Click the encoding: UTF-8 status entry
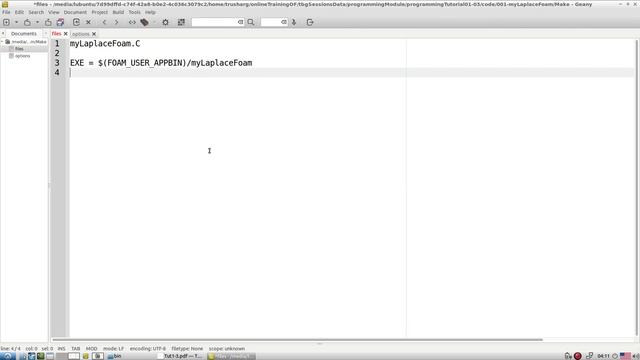The image size is (640, 360). pos(148,349)
